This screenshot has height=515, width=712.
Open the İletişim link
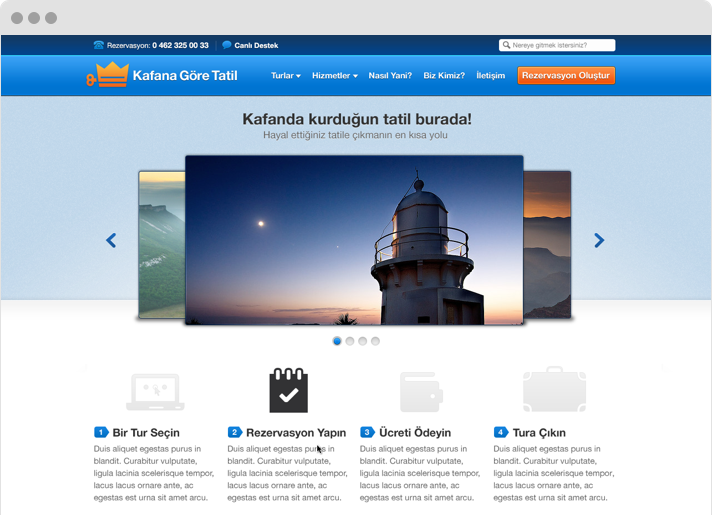pyautogui.click(x=491, y=76)
